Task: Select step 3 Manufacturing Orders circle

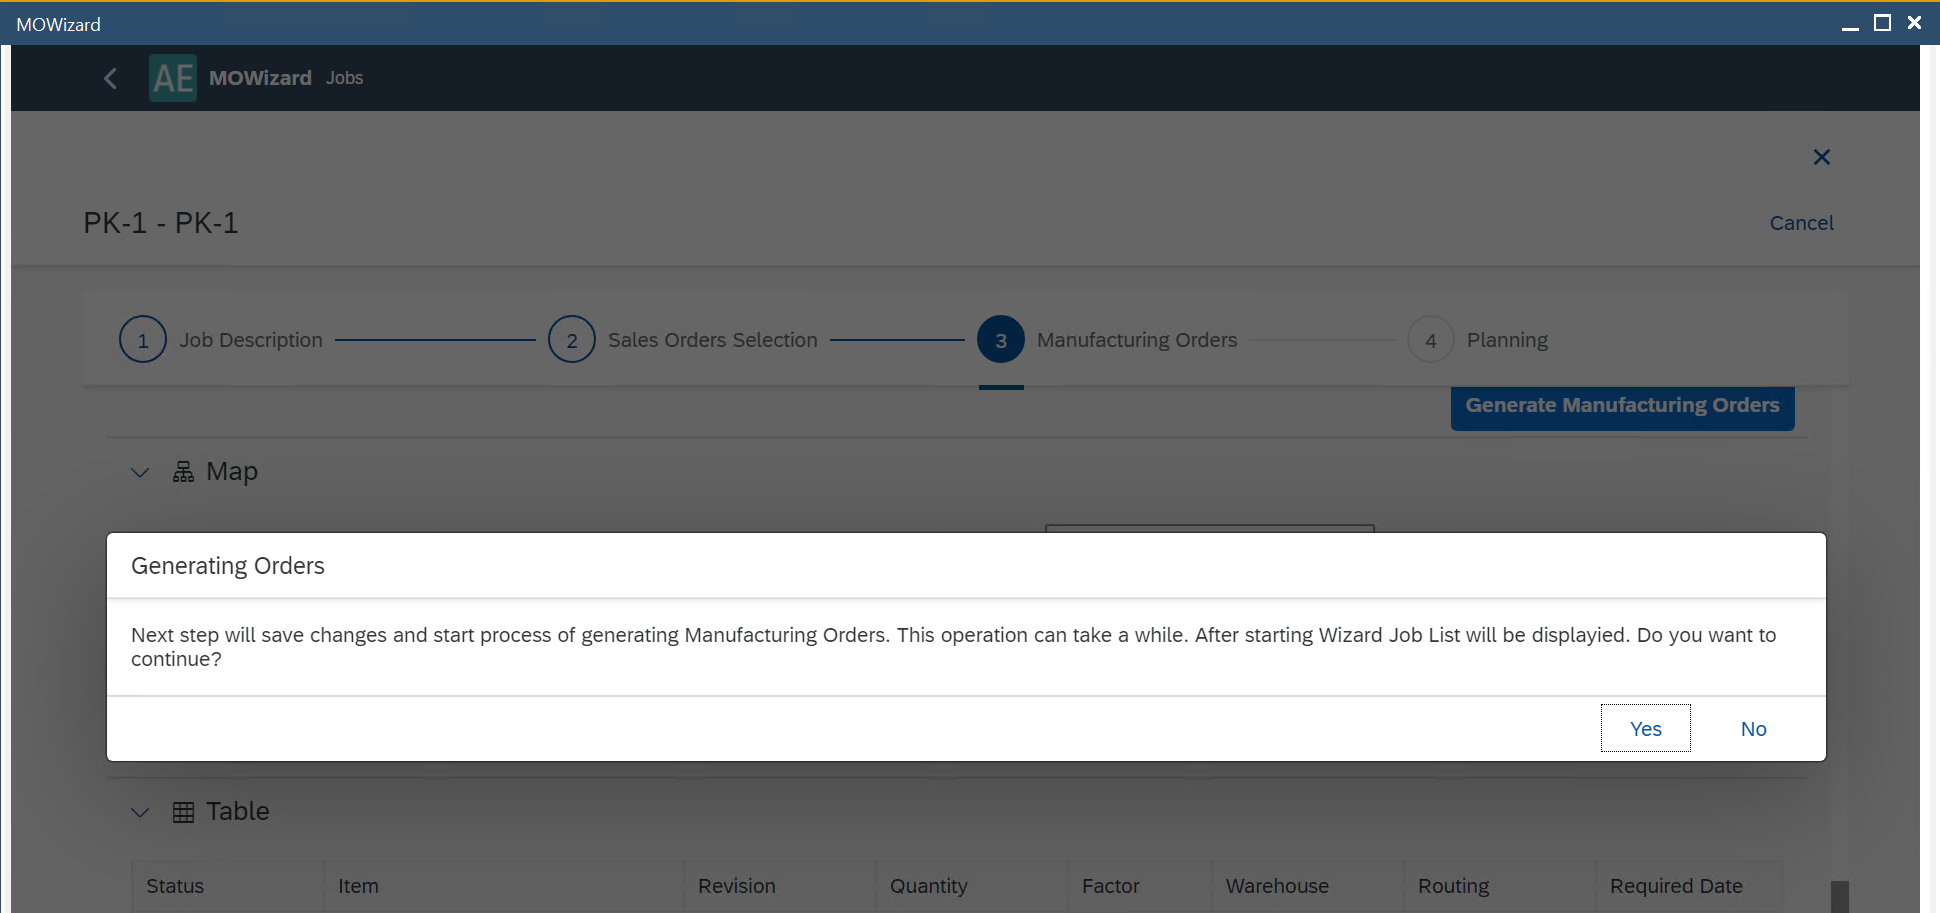Action: click(1001, 340)
